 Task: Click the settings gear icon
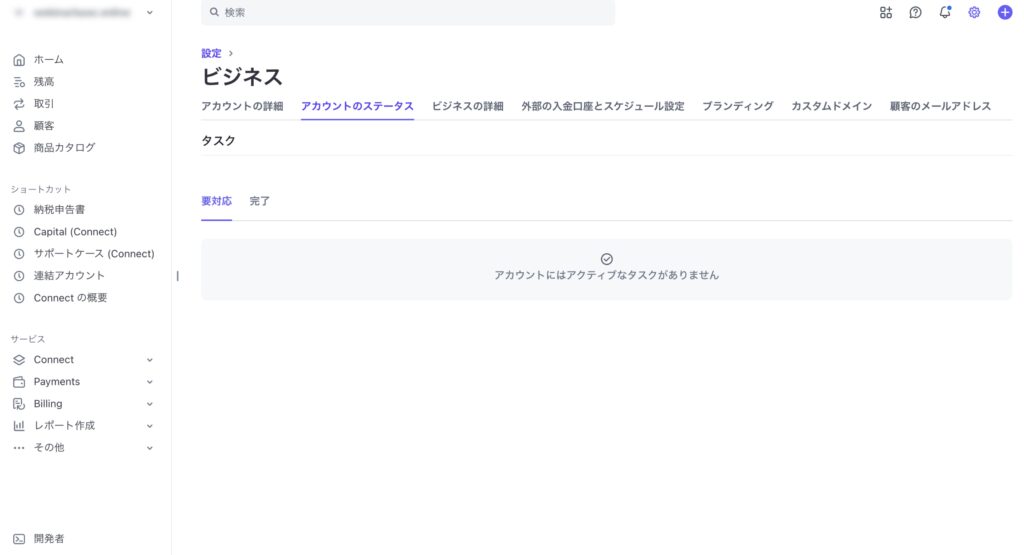pyautogui.click(x=974, y=13)
